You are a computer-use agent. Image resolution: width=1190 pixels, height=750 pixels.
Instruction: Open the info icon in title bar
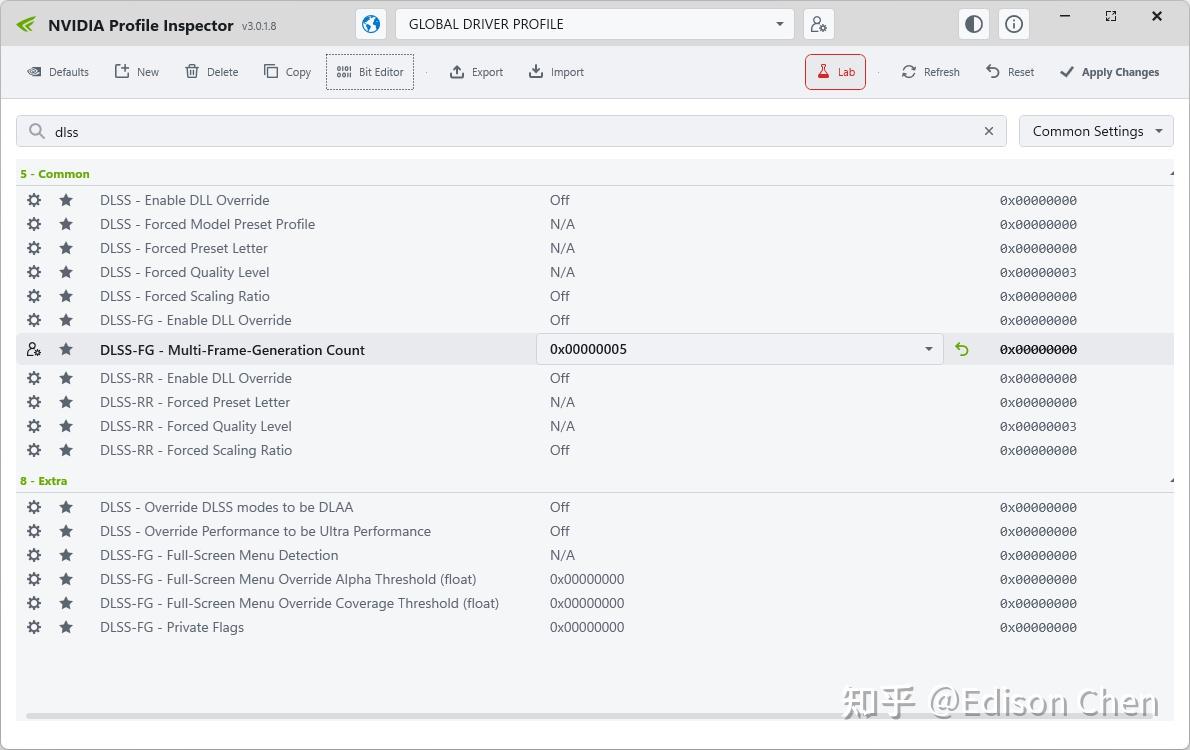[1014, 24]
